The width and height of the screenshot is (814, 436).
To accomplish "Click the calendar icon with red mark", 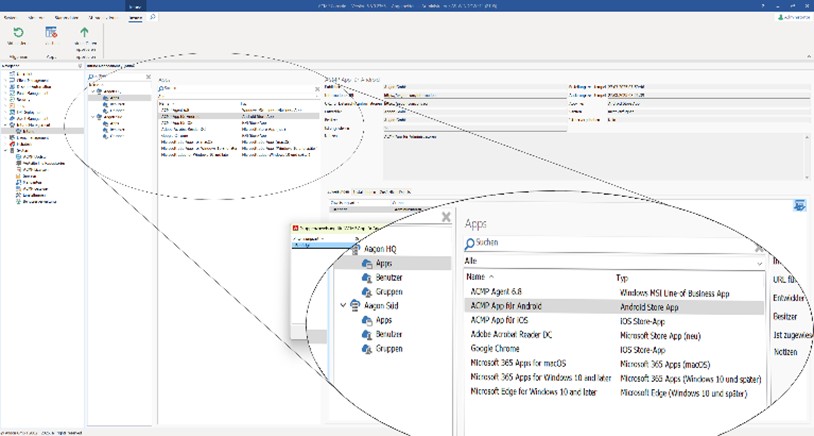I will pos(50,32).
